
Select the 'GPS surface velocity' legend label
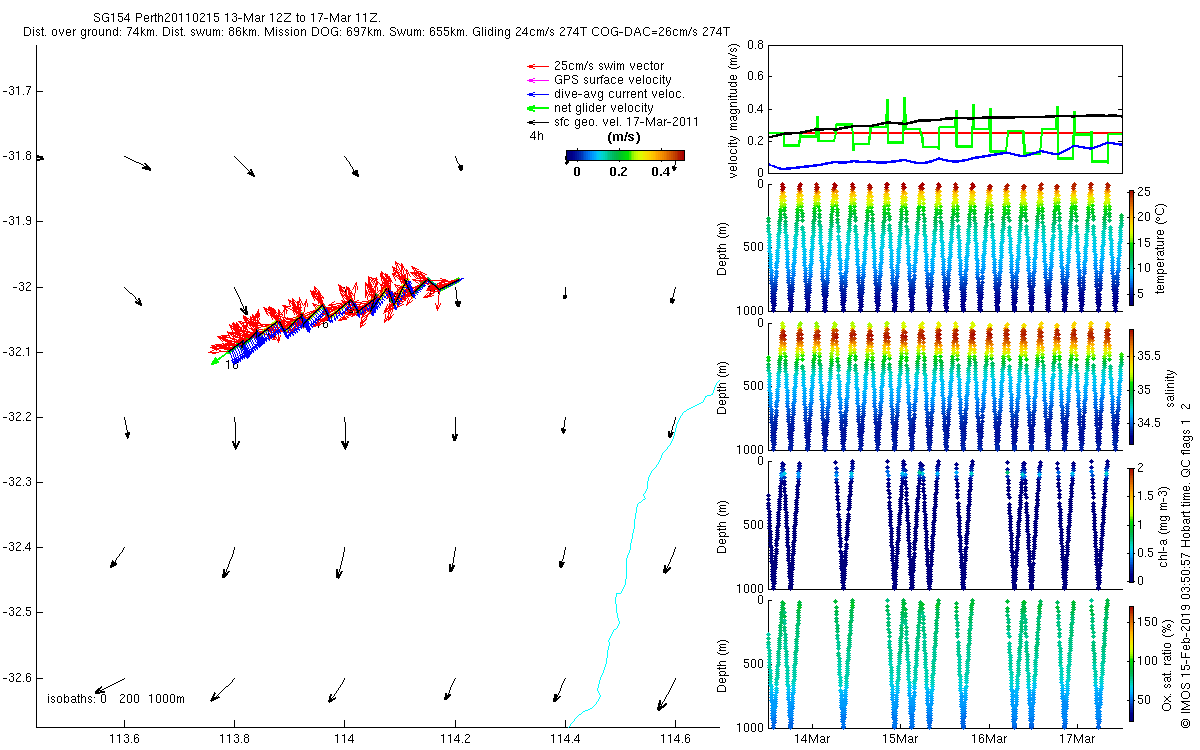point(612,80)
